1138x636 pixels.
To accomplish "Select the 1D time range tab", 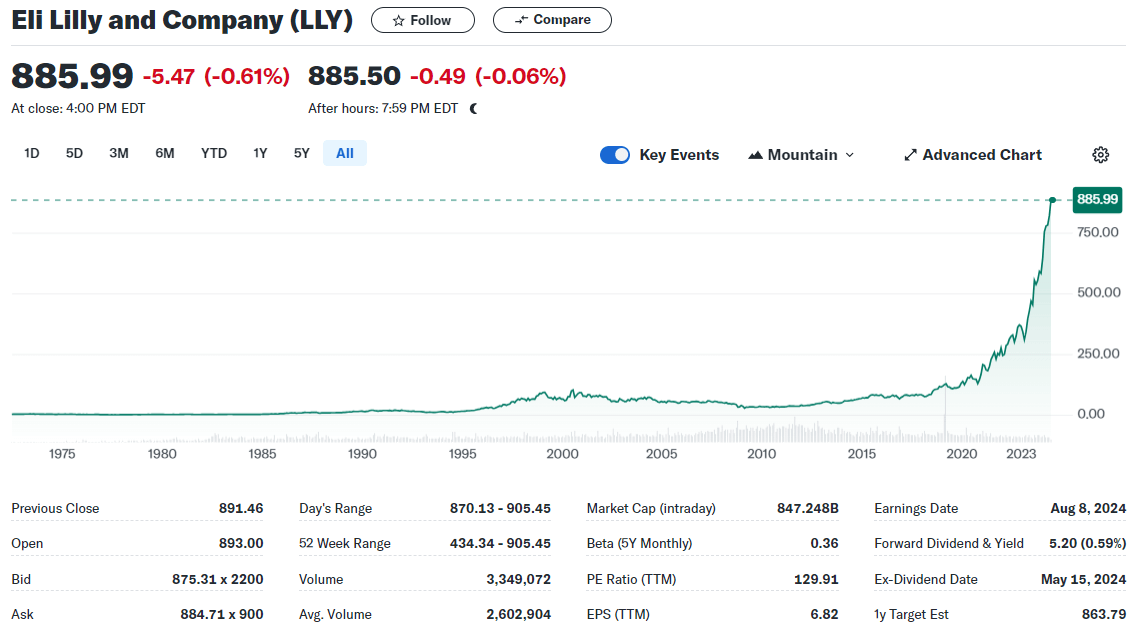I will pyautogui.click(x=31, y=153).
